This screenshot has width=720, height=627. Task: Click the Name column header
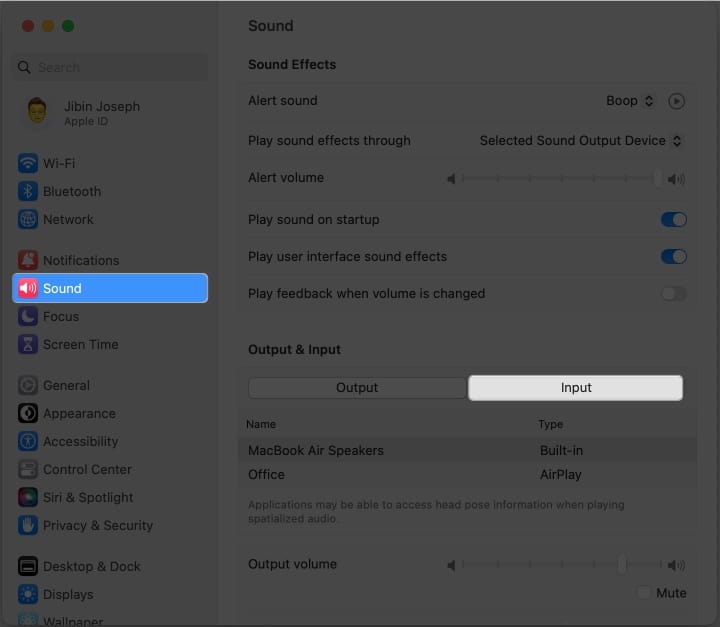pos(261,424)
